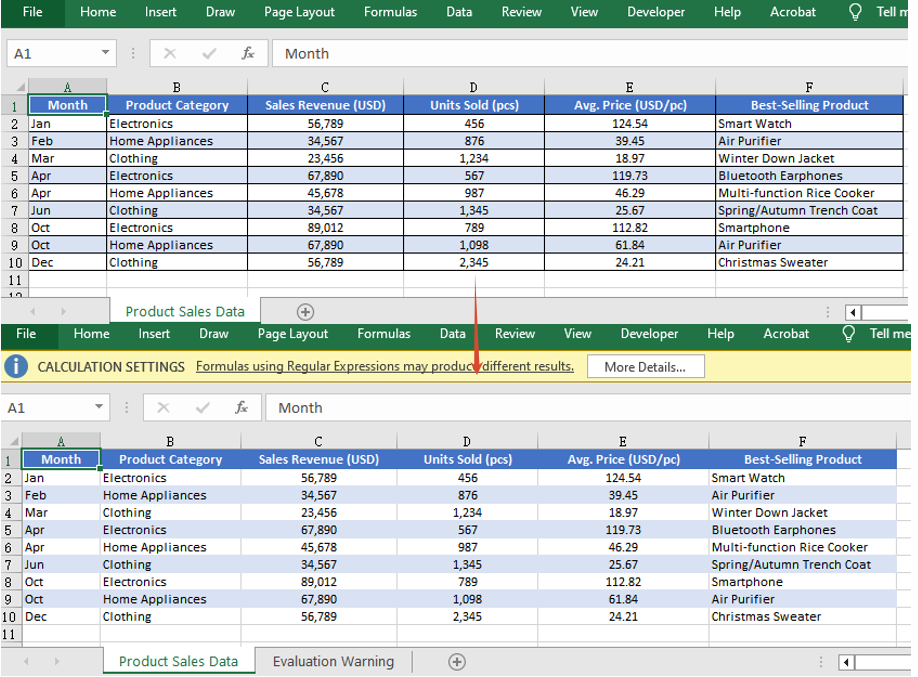Open the Name Box dropdown in top window

(x=105, y=53)
